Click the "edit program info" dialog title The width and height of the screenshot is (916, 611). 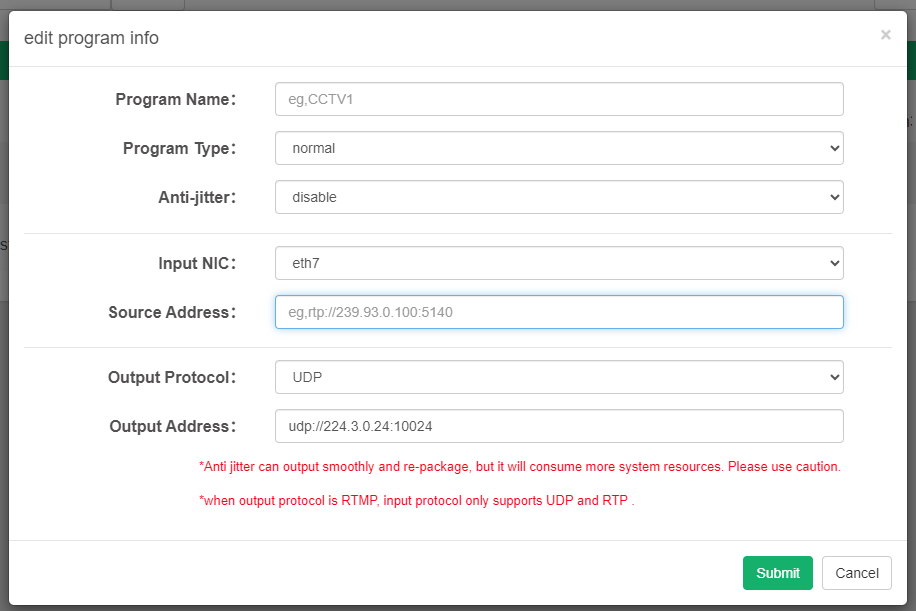91,38
